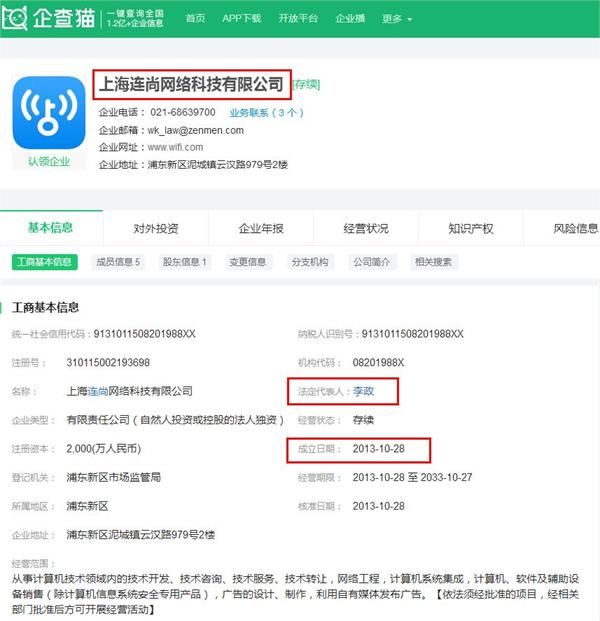Click the credit code 9131011508201988XX after 统一社会信用代码
This screenshot has width=600, height=621.
[x=144, y=334]
